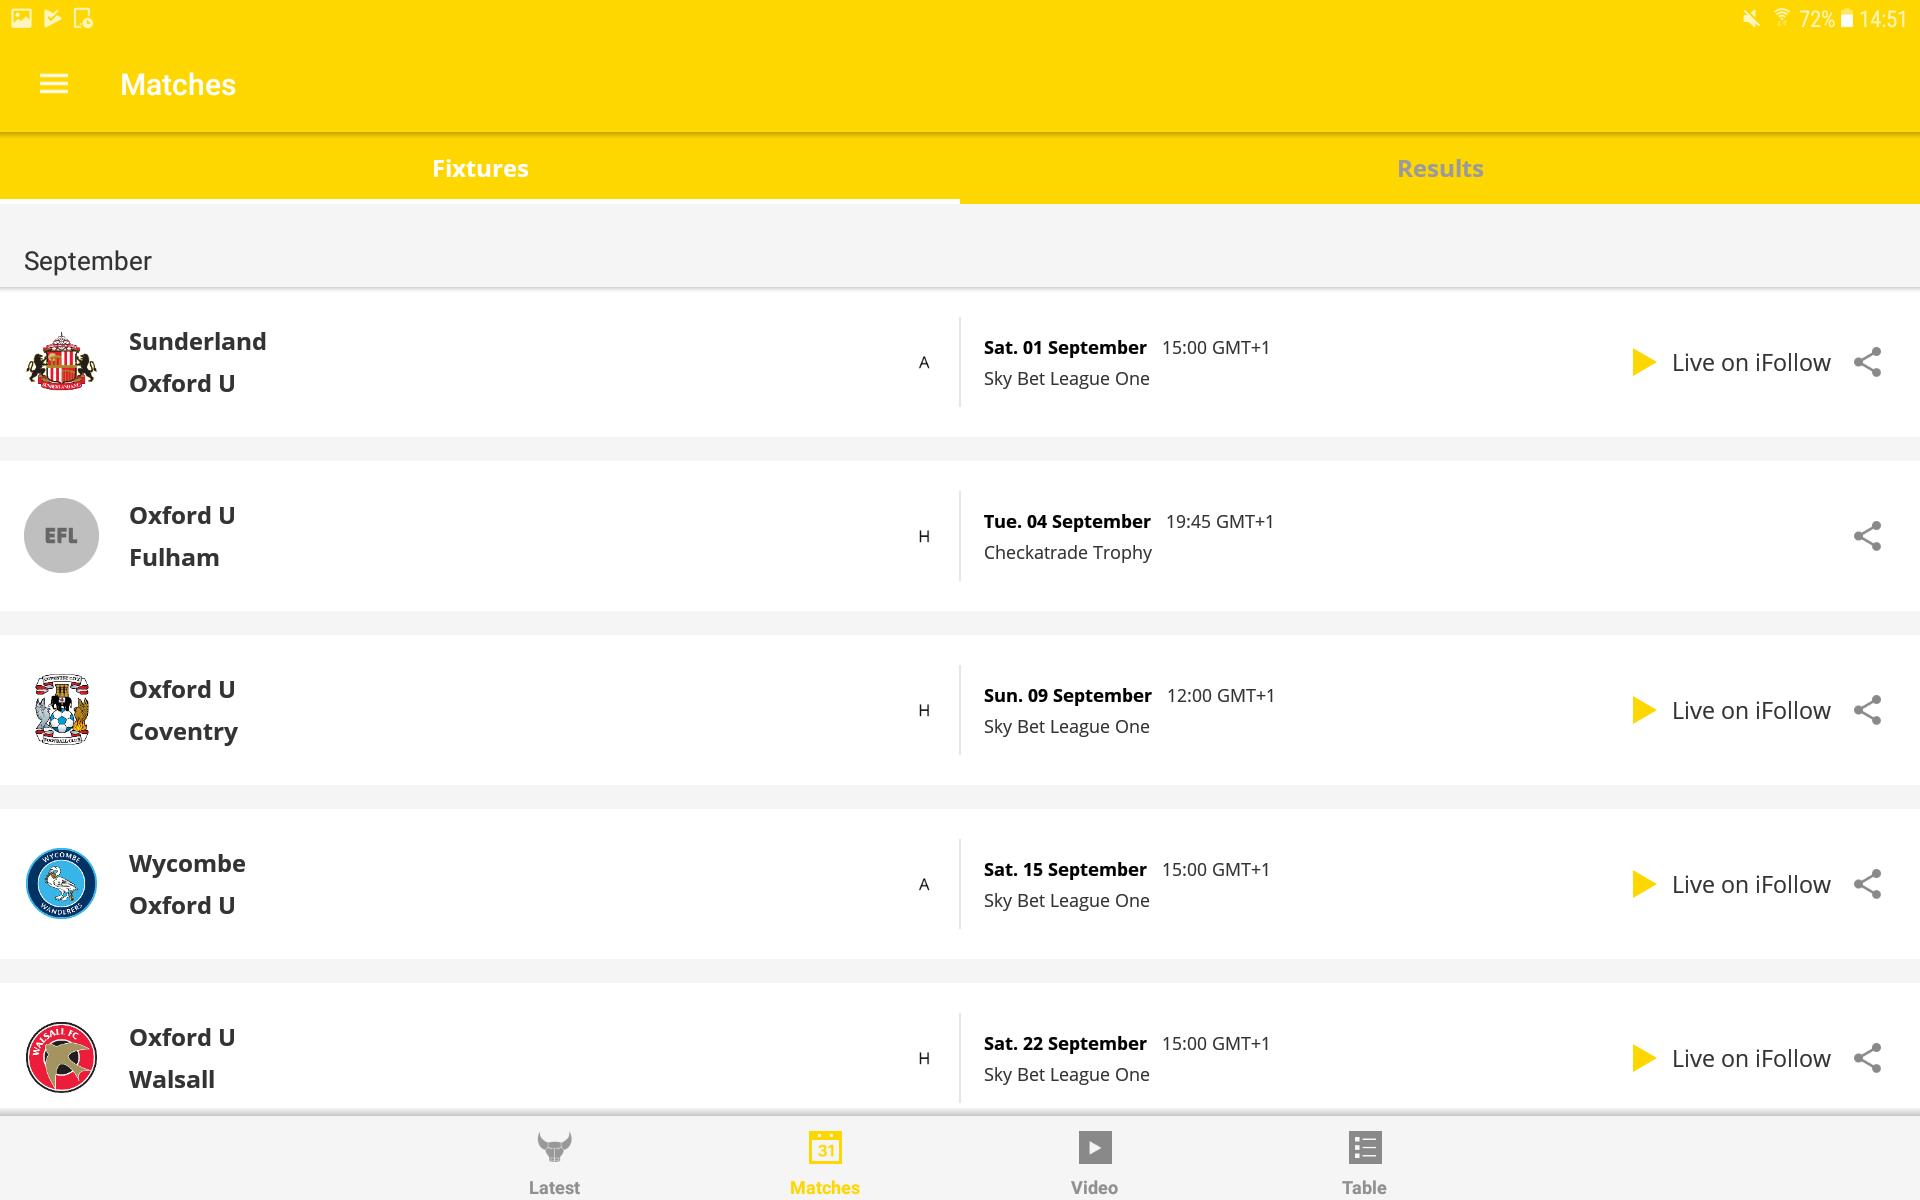This screenshot has height=1200, width=1920.
Task: Tap Live on iFollow for Walsall match
Action: coord(1731,1058)
